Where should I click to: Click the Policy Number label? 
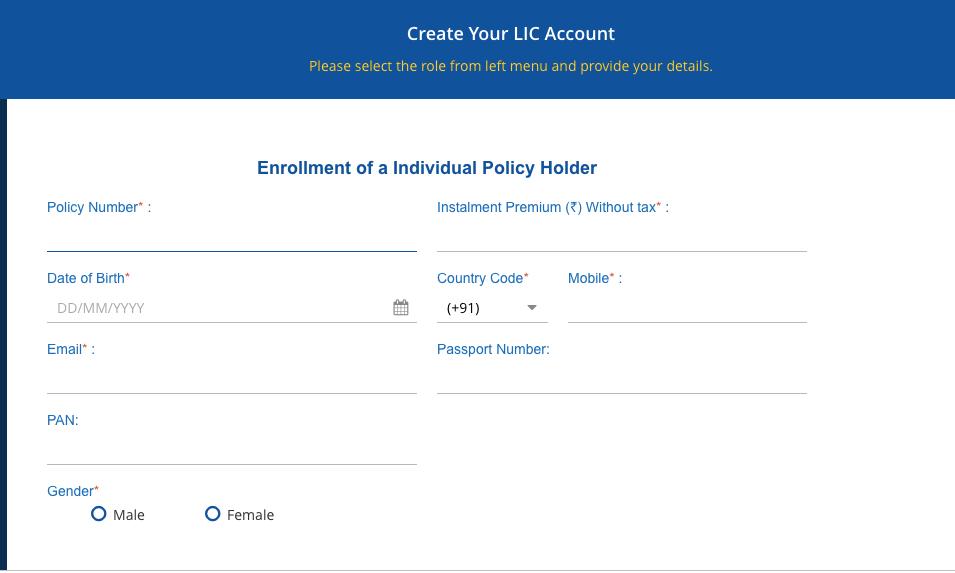pyautogui.click(x=95, y=207)
